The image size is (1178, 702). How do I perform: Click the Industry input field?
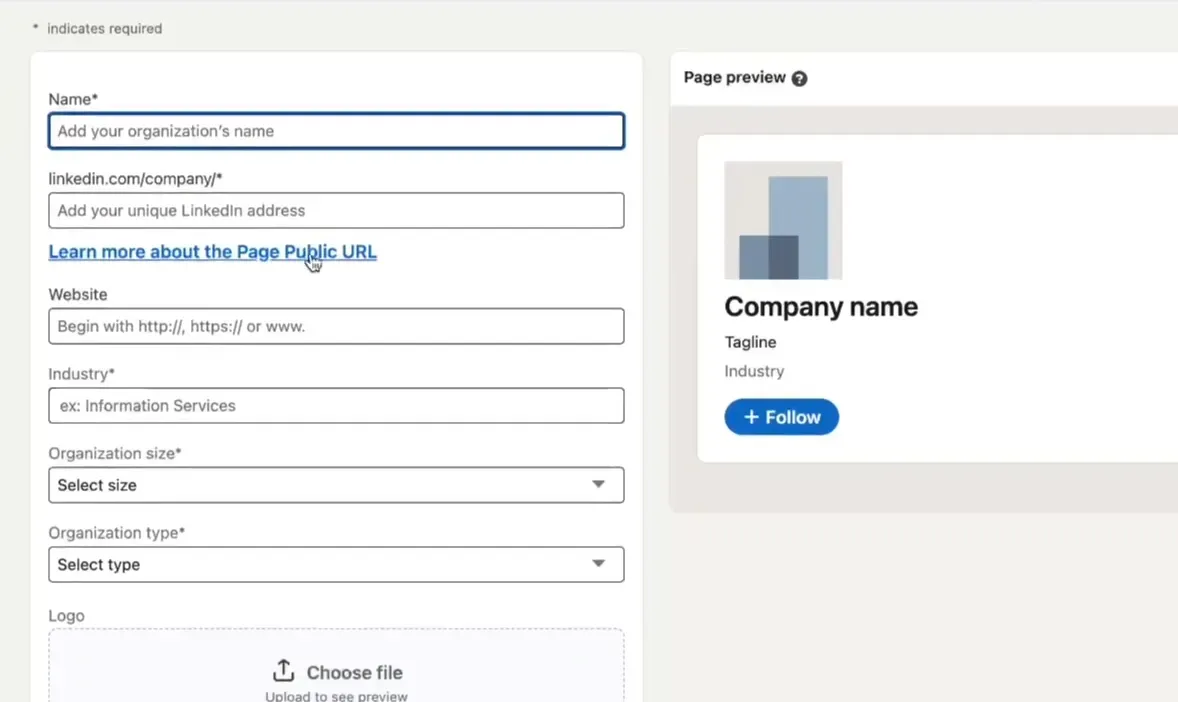click(x=336, y=406)
